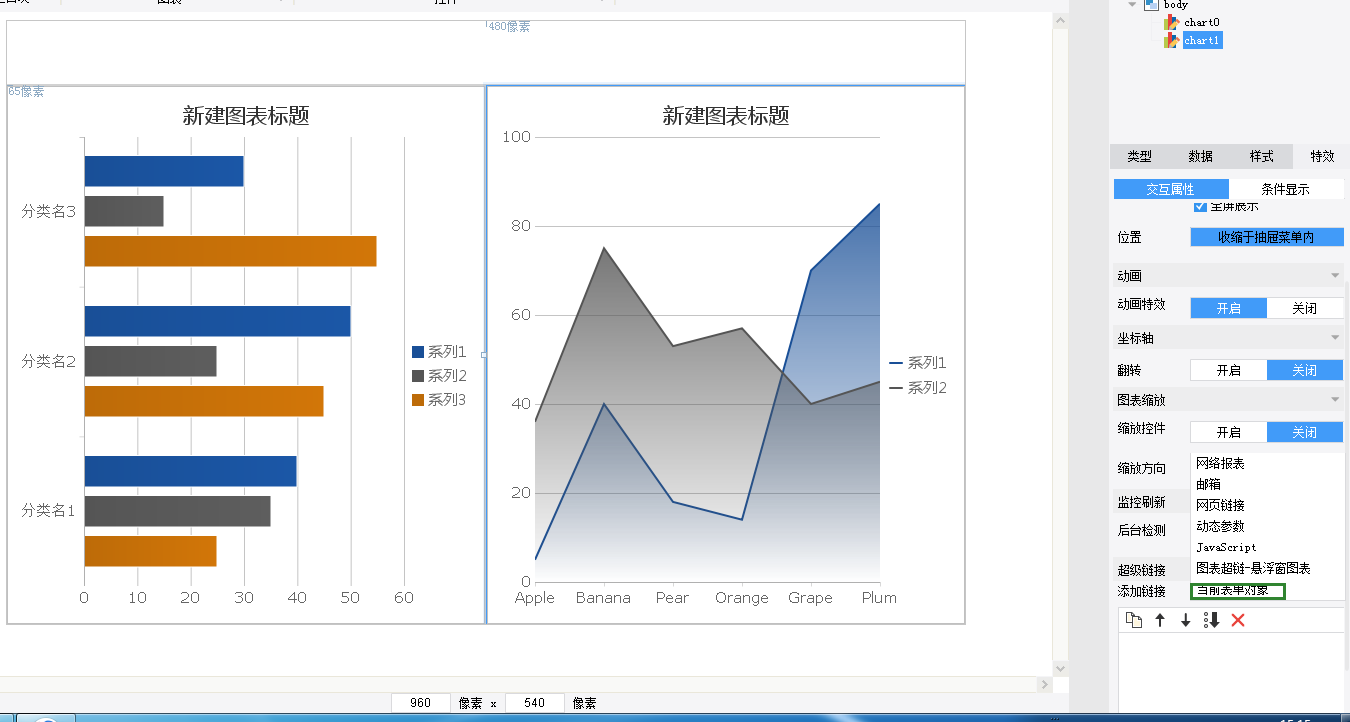Select the 交互属性 sub-tab
The image size is (1350, 722).
tap(1171, 189)
